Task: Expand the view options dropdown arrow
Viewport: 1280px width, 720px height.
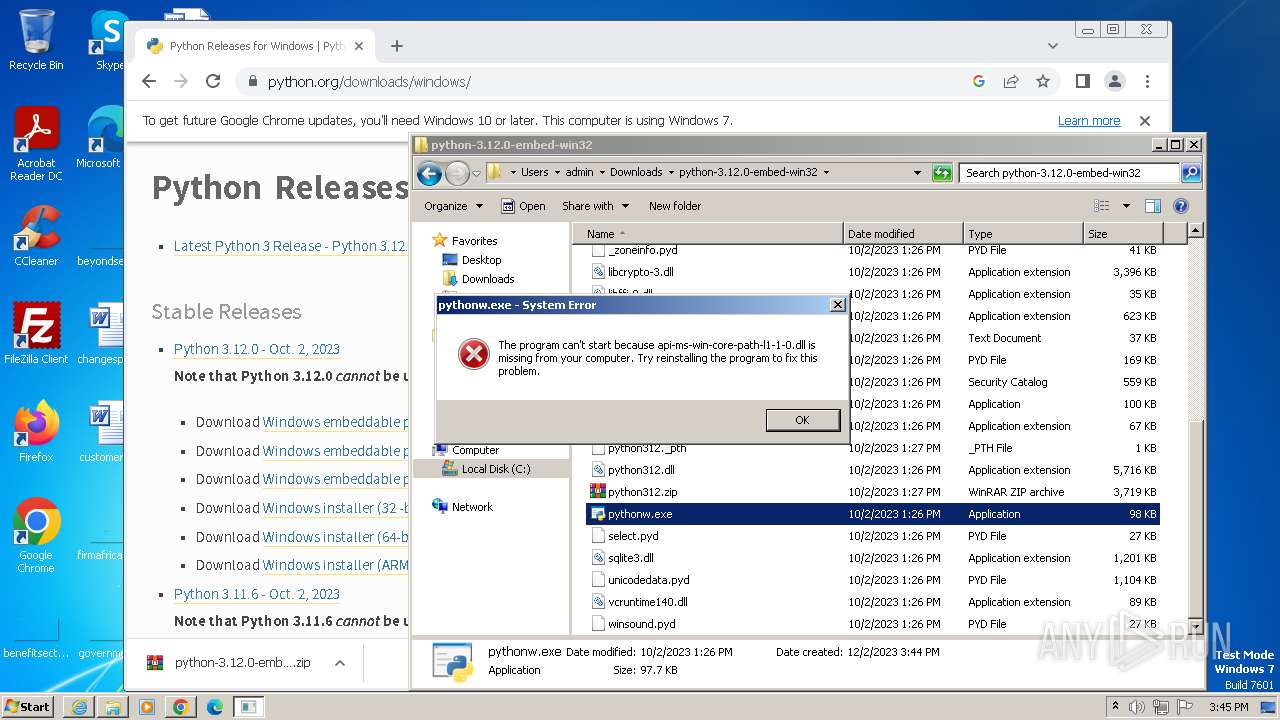Action: (x=1126, y=206)
